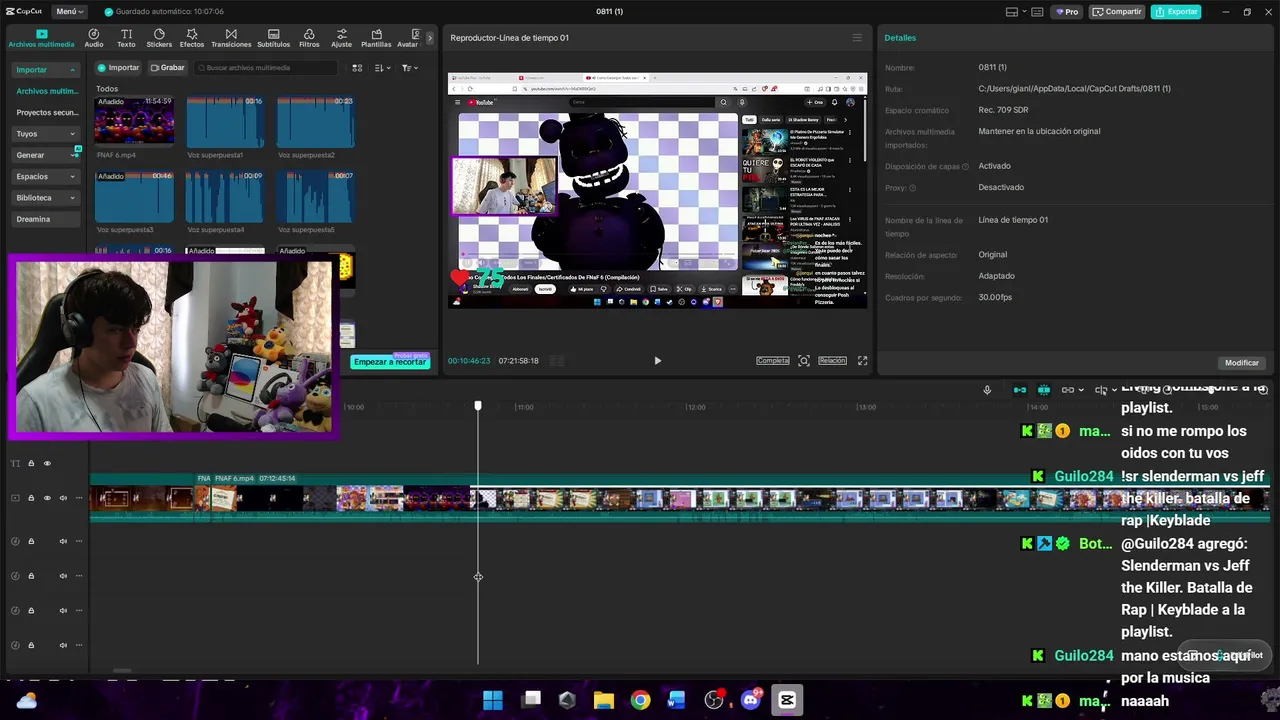Show more tabs with the right arrow

coord(430,38)
